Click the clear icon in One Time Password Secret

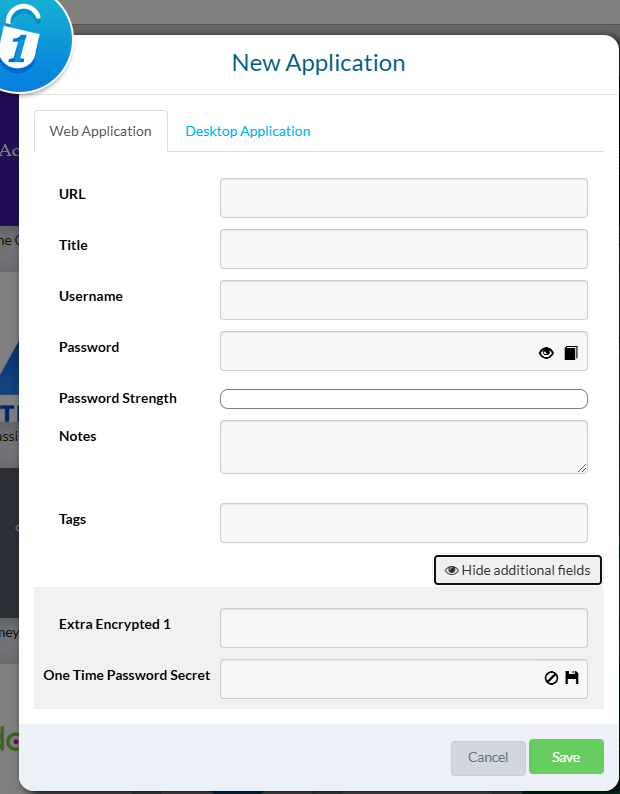(x=551, y=678)
